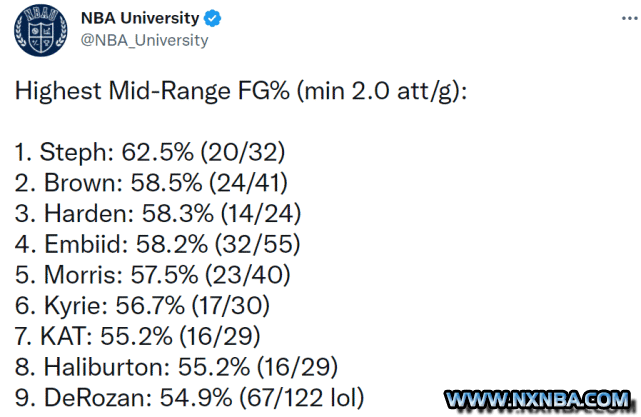Select the Steph 62.5% stat line

[x=150, y=152]
